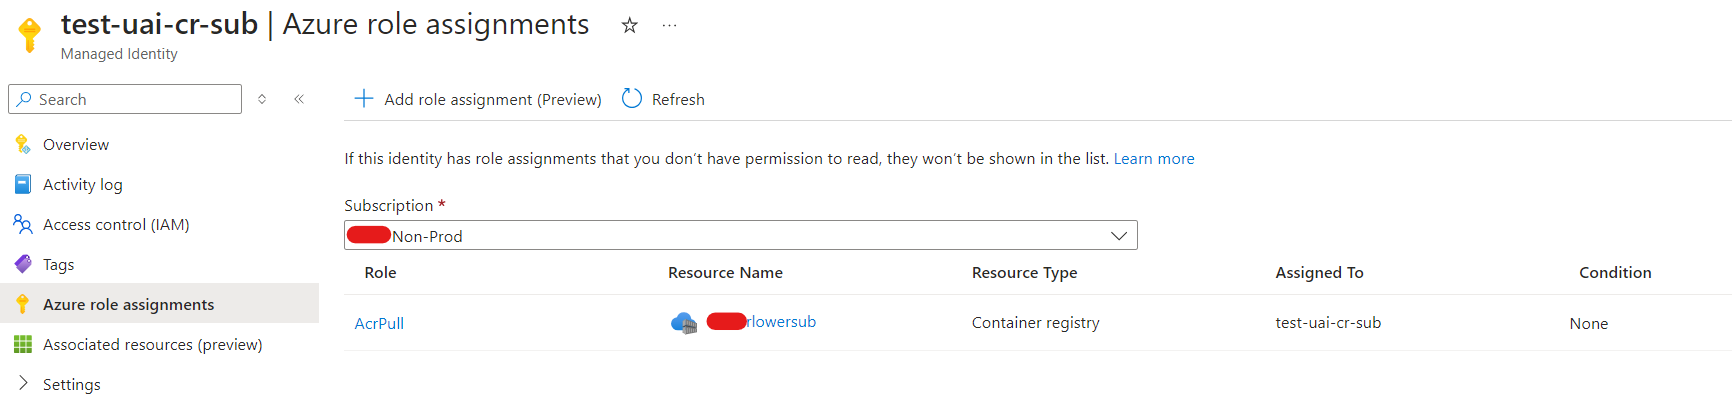Follow the Learn more link
The image size is (1732, 405).
point(1154,158)
